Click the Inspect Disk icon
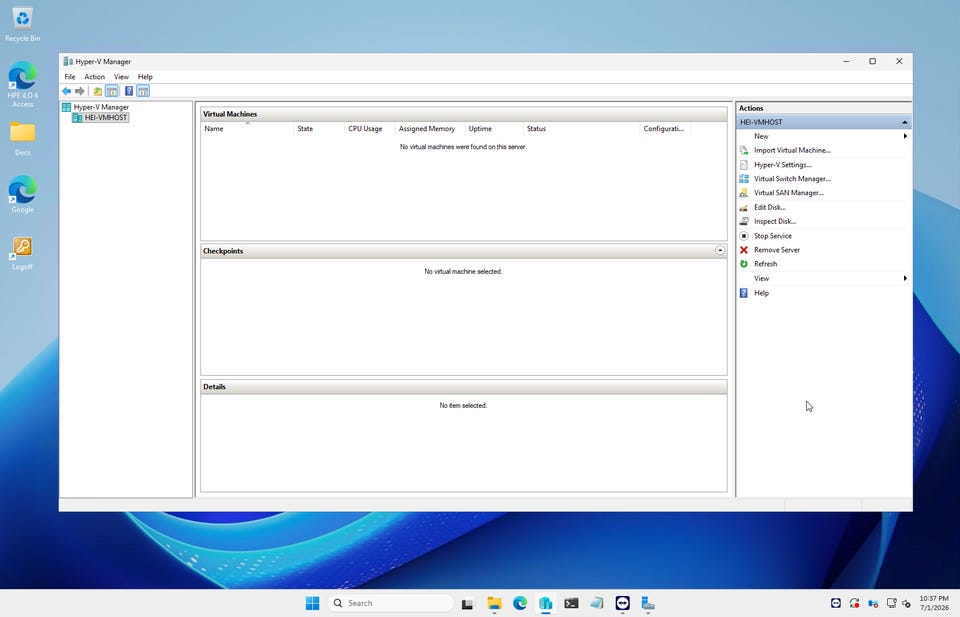 (x=744, y=222)
